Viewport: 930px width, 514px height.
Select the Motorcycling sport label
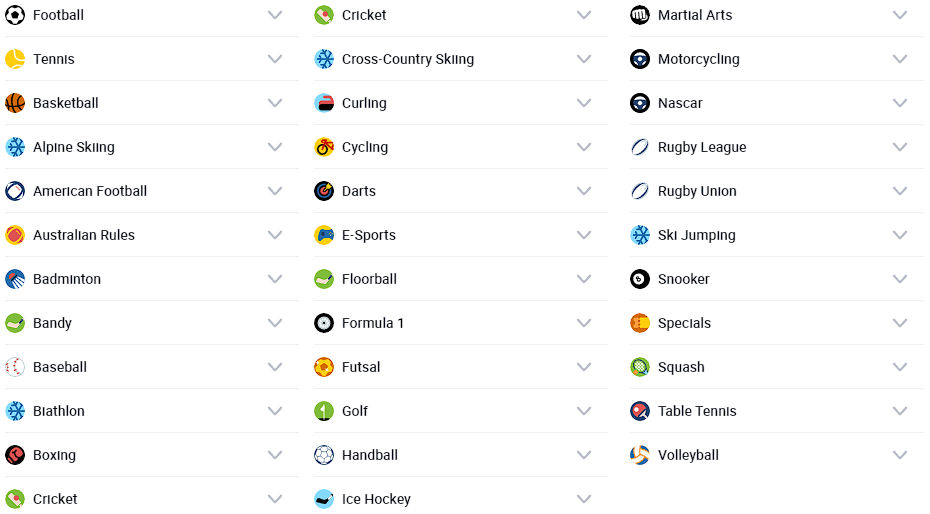tap(699, 59)
